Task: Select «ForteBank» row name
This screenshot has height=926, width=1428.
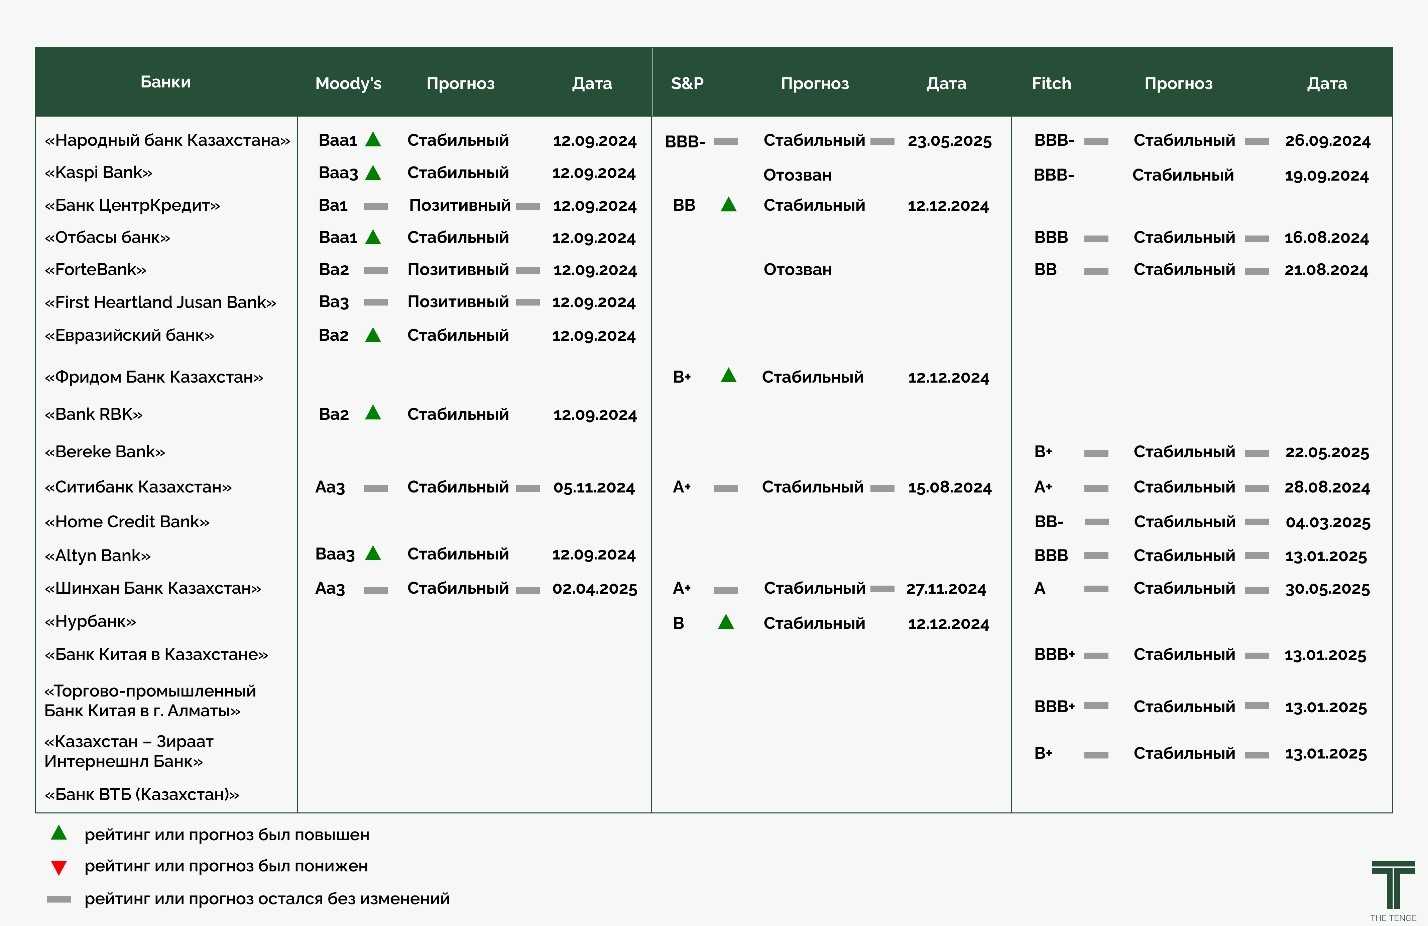Action: pos(95,269)
